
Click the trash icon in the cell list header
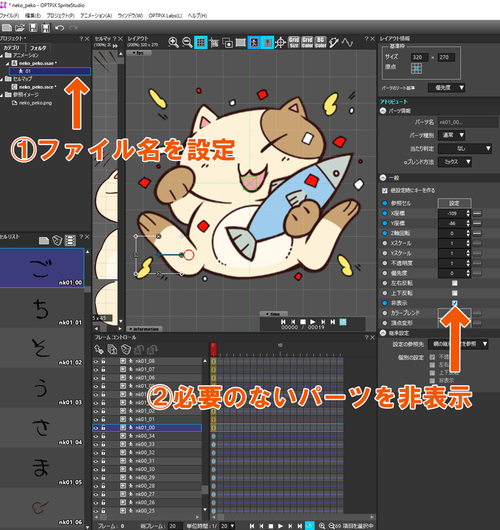(57, 240)
